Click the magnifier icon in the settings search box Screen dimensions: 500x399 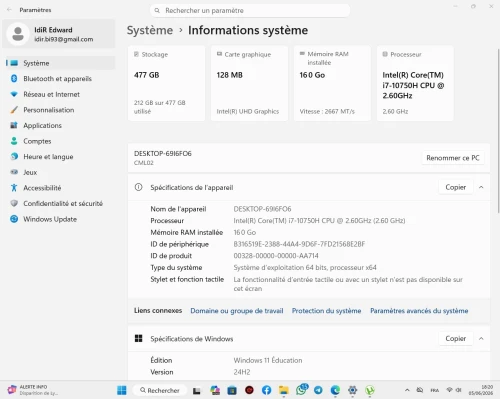click(157, 10)
